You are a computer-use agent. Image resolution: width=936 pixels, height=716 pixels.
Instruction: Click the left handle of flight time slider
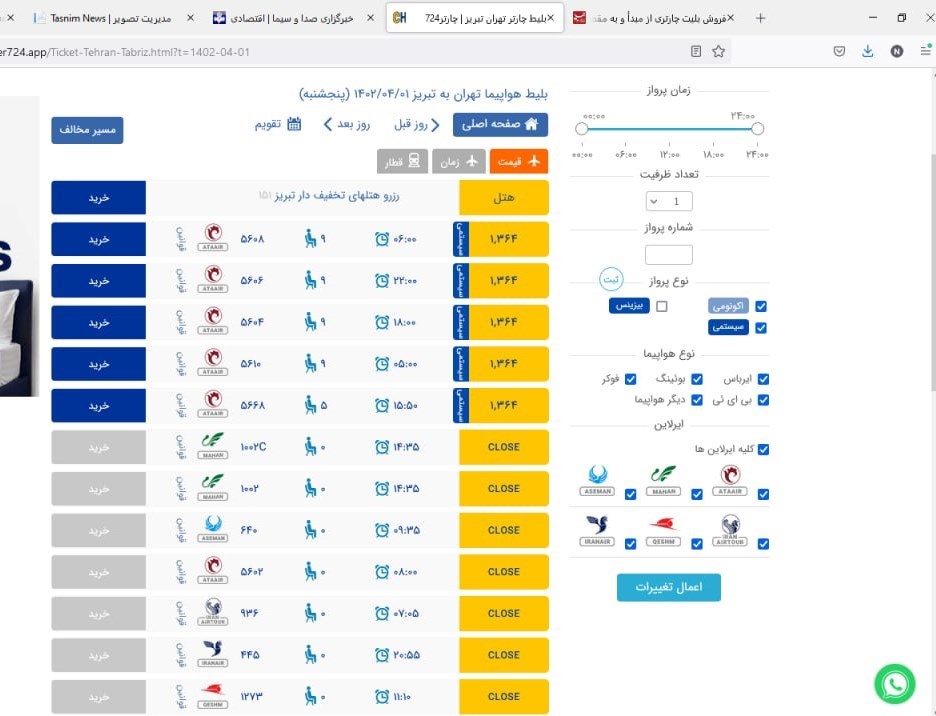[x=582, y=129]
